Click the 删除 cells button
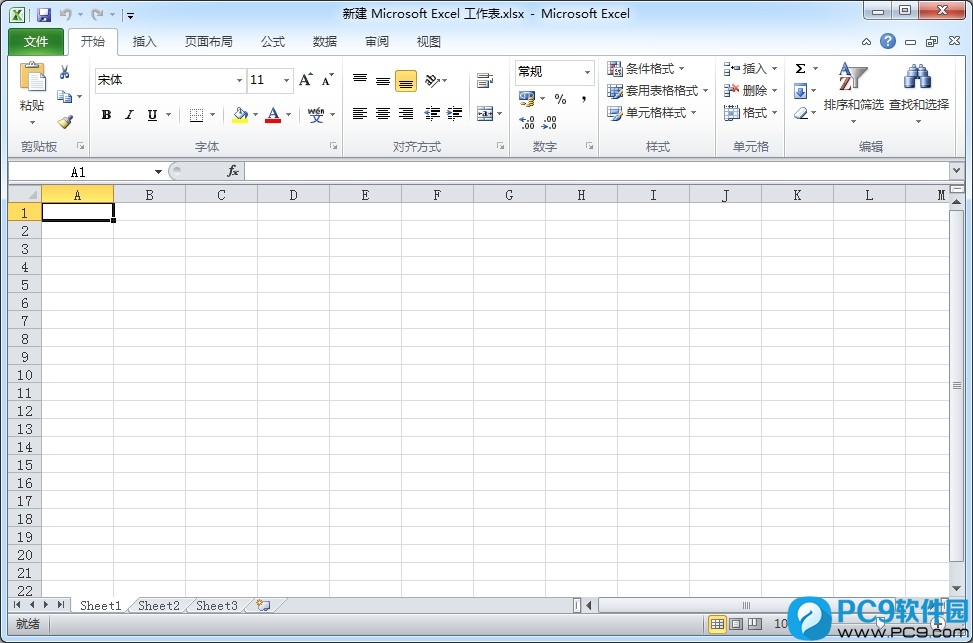 click(750, 91)
